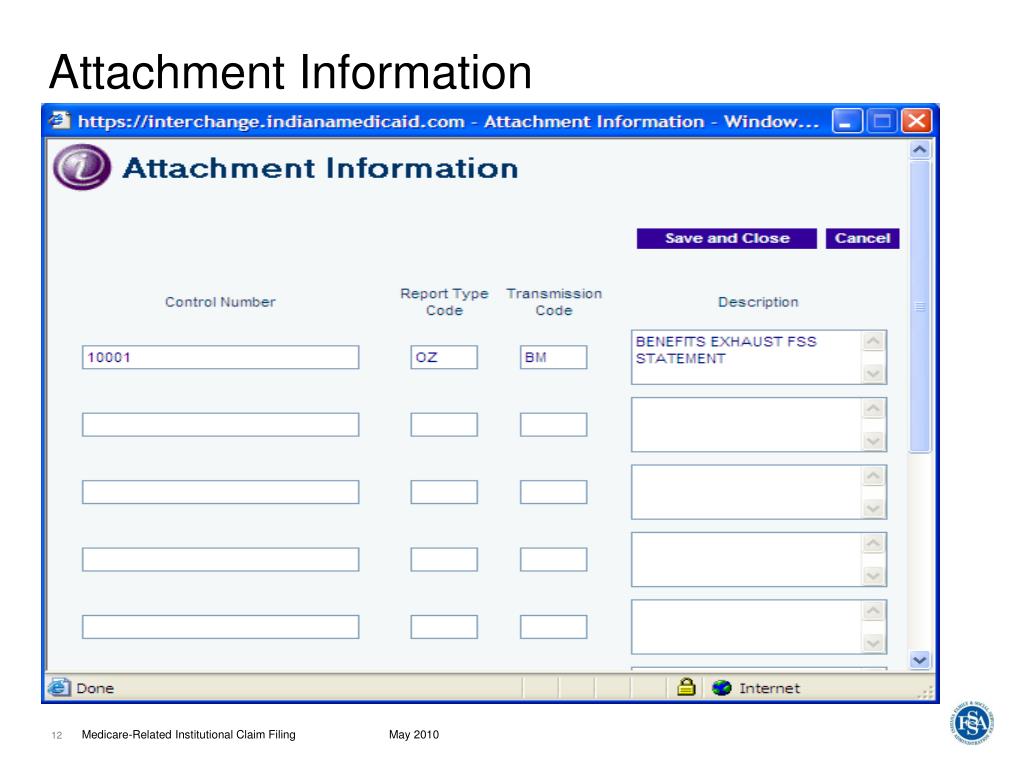
Task: Click up arrow in first Description box
Action: pyautogui.click(x=874, y=341)
